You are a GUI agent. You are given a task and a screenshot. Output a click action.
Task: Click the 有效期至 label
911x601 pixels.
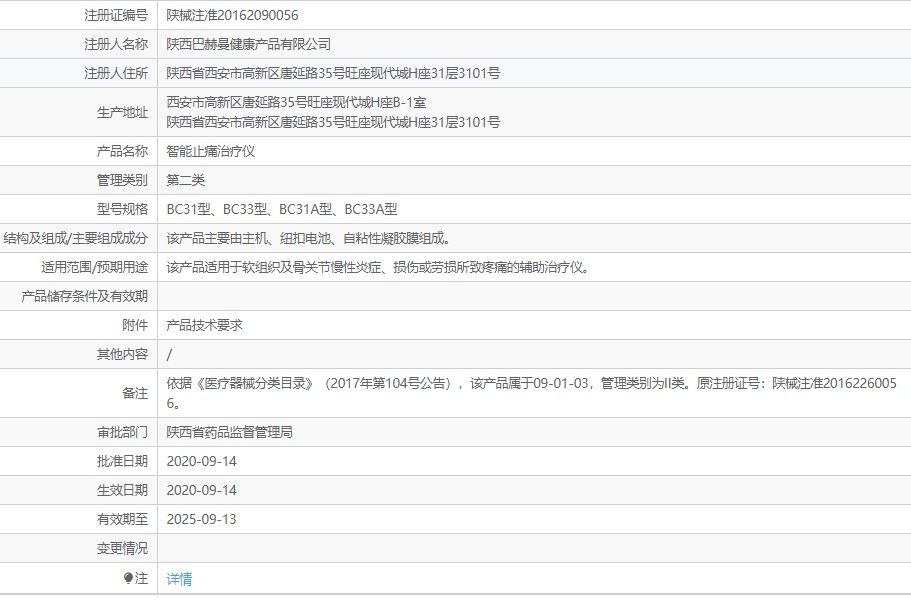pyautogui.click(x=123, y=520)
